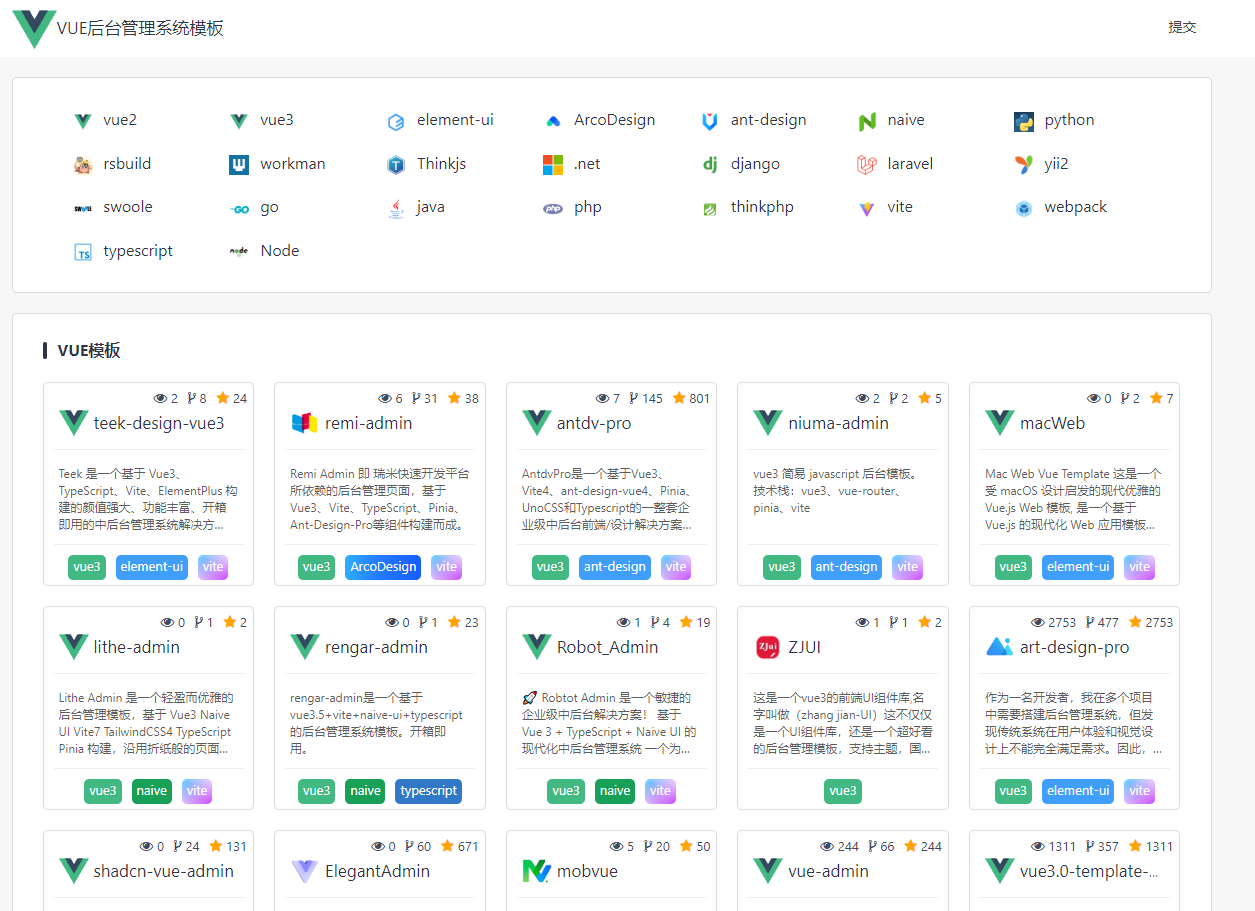Select the webpack category filter
This screenshot has height=911, width=1255.
[1075, 207]
